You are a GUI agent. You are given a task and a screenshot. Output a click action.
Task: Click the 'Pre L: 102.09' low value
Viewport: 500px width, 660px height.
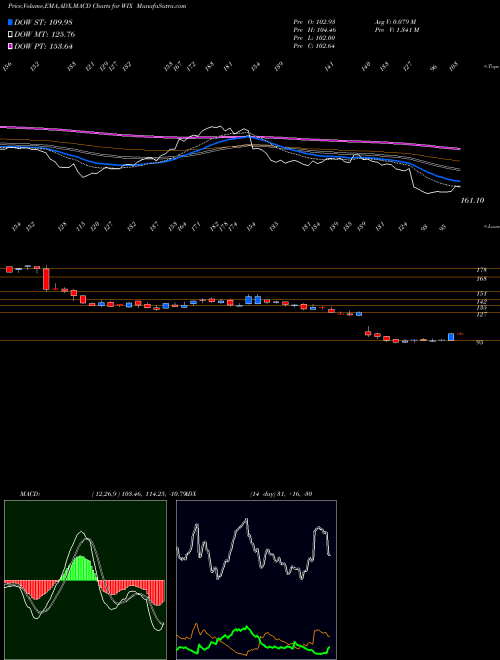click(314, 38)
